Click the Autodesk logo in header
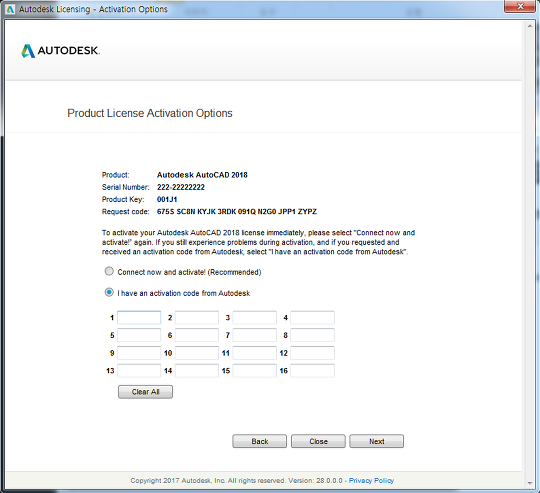 [60, 51]
